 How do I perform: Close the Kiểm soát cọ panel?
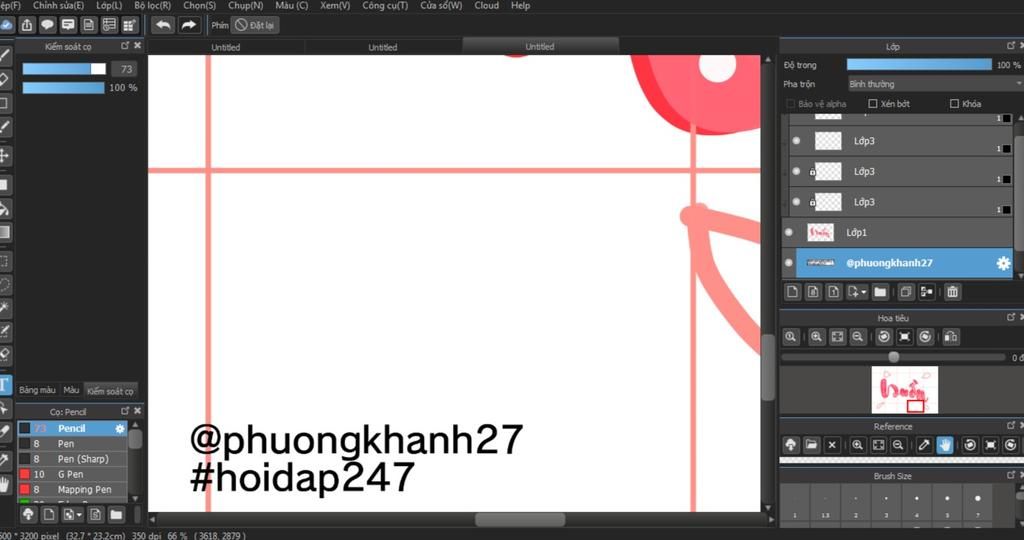137,46
